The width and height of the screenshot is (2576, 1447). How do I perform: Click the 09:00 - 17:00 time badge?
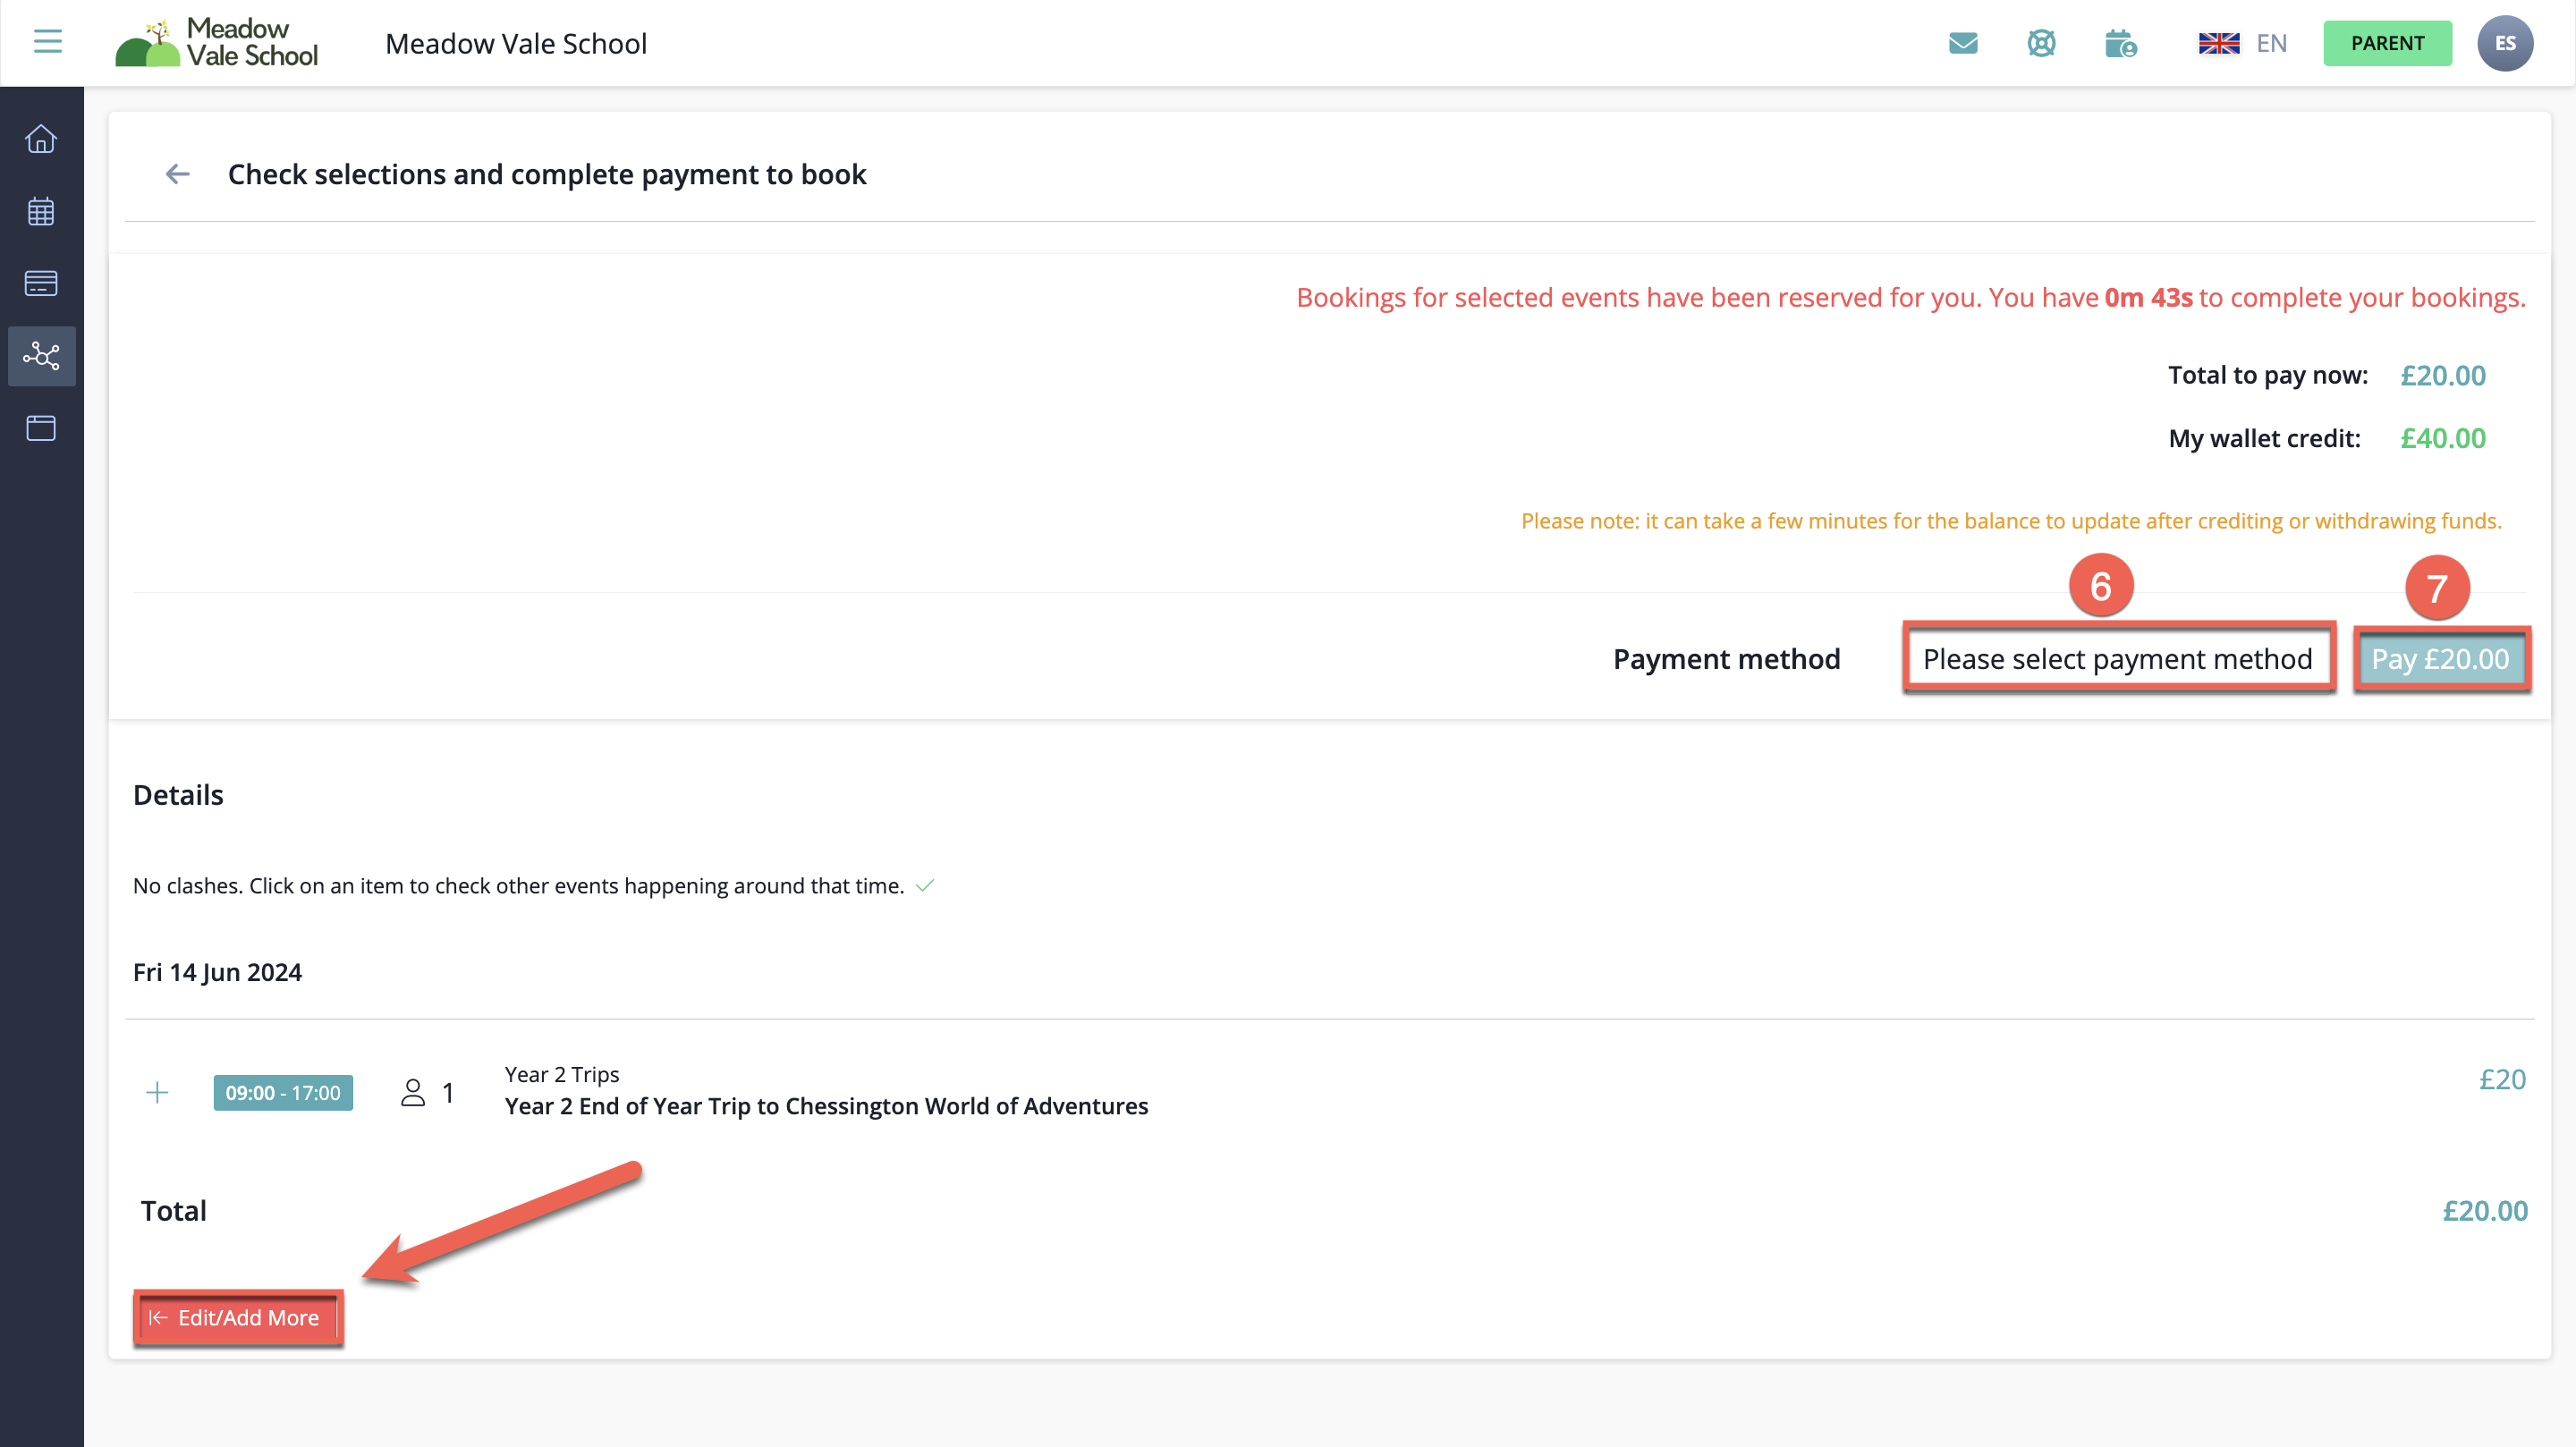pyautogui.click(x=283, y=1092)
